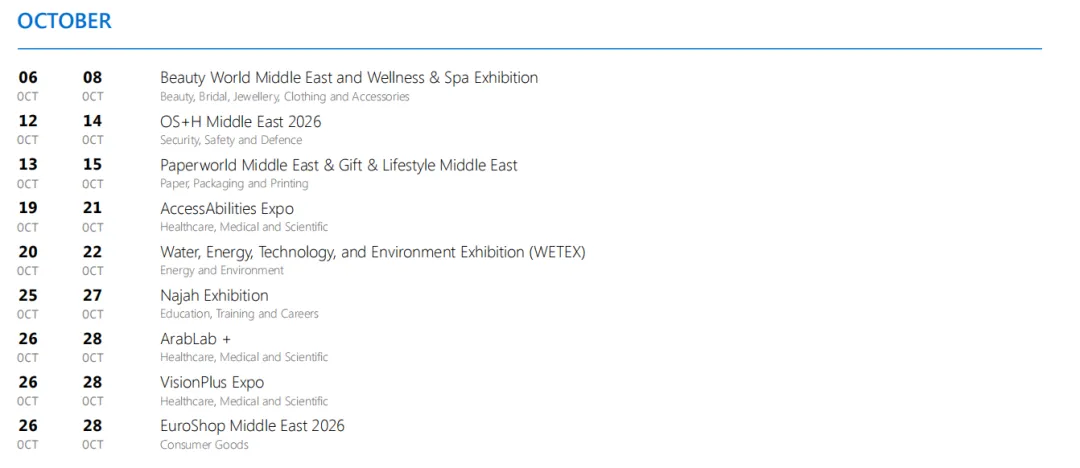This screenshot has width=1080, height=468.
Task: Open ArabLab + event
Action: (195, 339)
